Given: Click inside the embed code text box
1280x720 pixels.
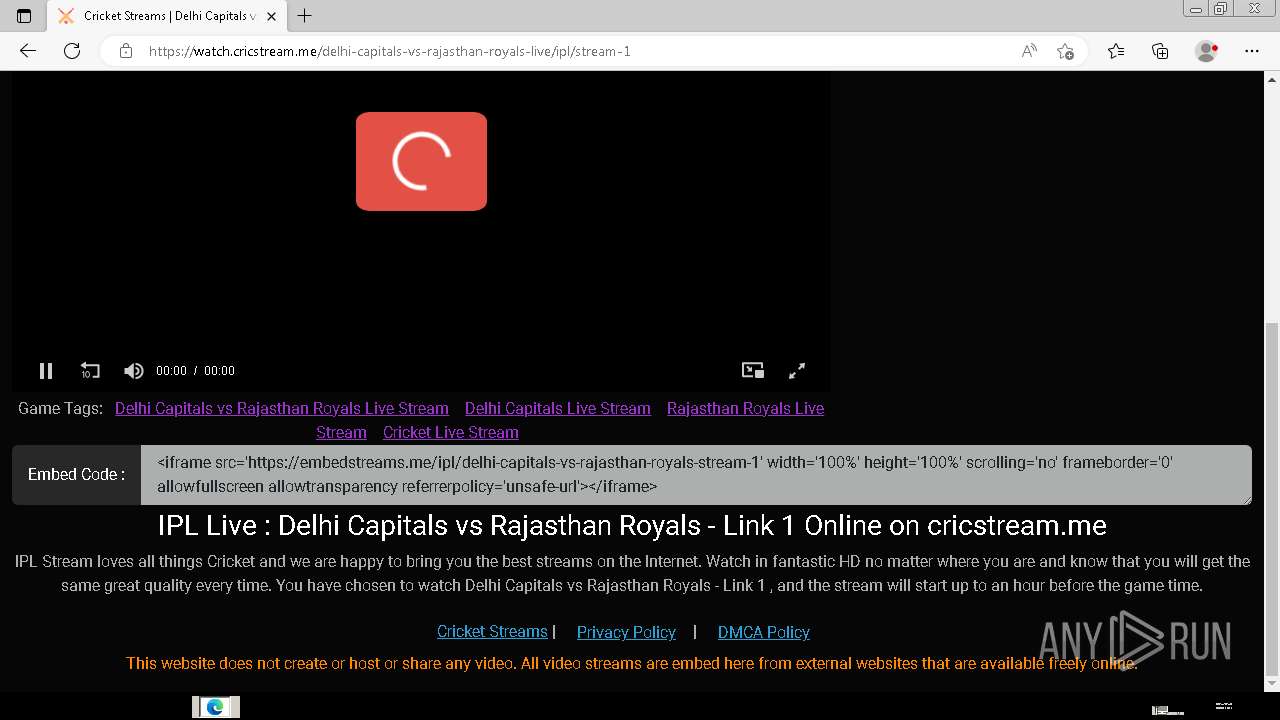Looking at the screenshot, I should [696, 475].
